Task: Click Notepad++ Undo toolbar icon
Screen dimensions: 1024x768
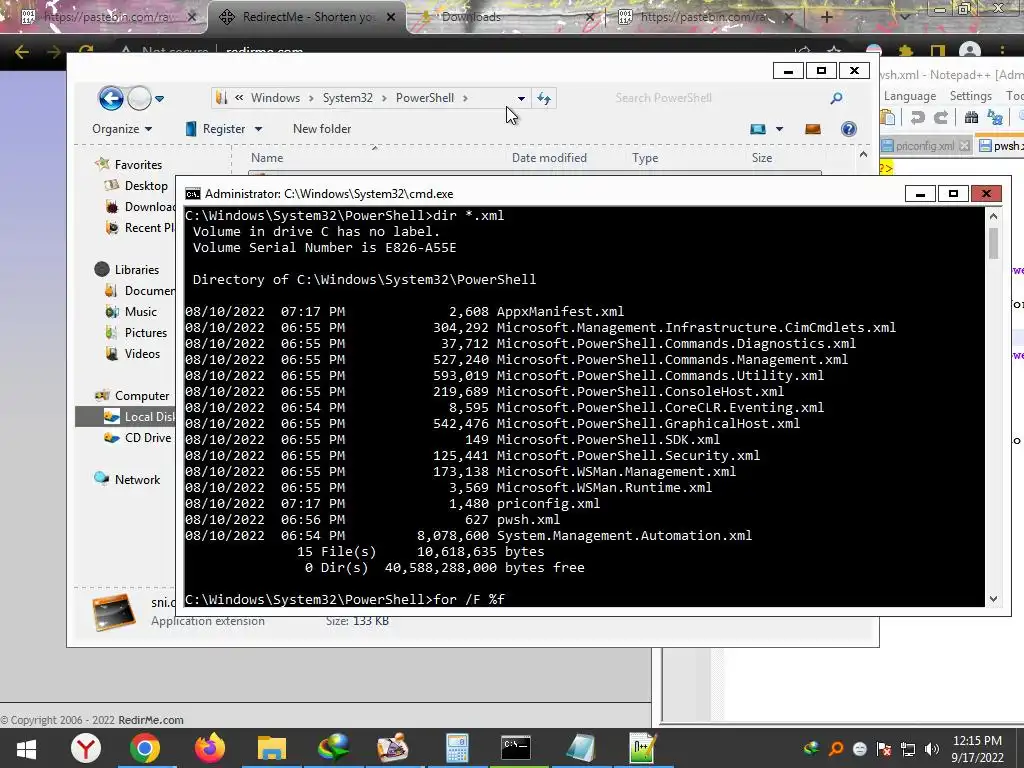Action: point(918,118)
